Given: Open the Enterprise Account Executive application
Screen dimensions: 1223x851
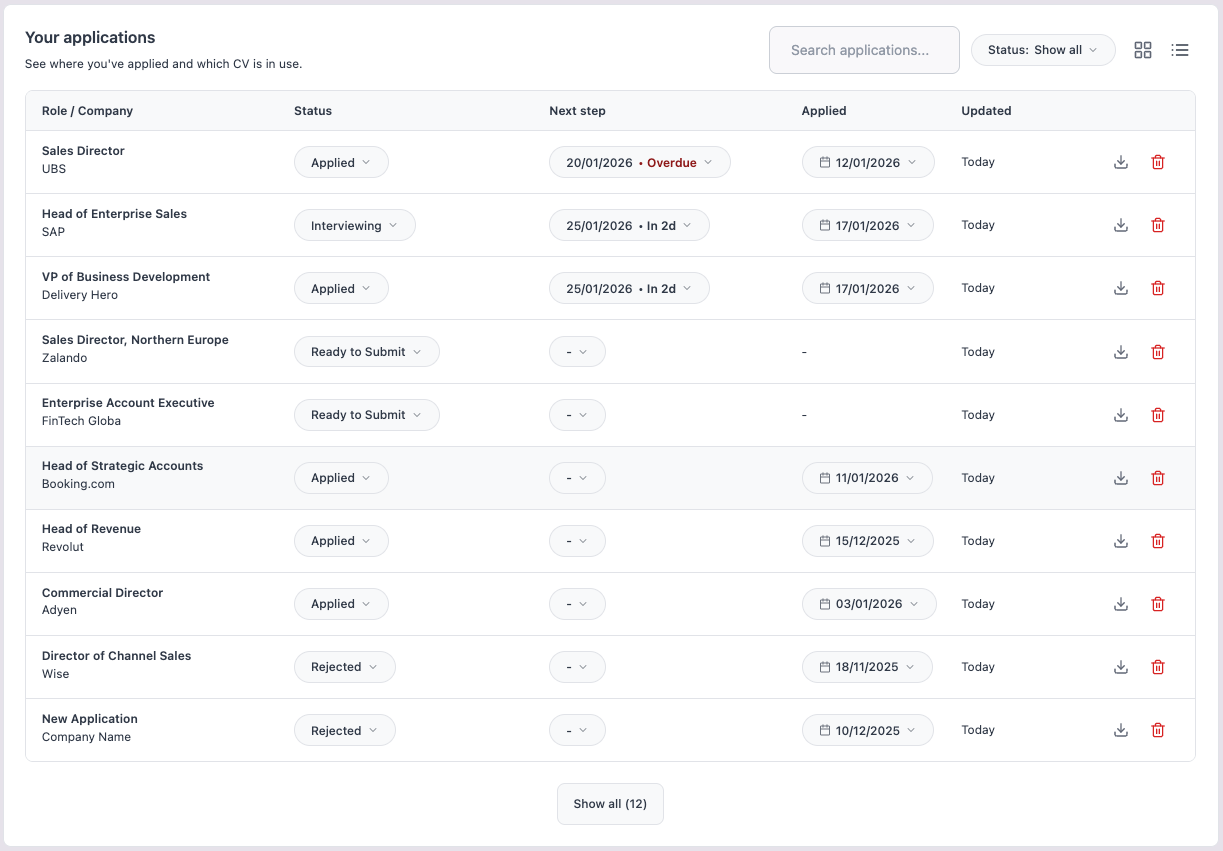Looking at the screenshot, I should [x=128, y=402].
